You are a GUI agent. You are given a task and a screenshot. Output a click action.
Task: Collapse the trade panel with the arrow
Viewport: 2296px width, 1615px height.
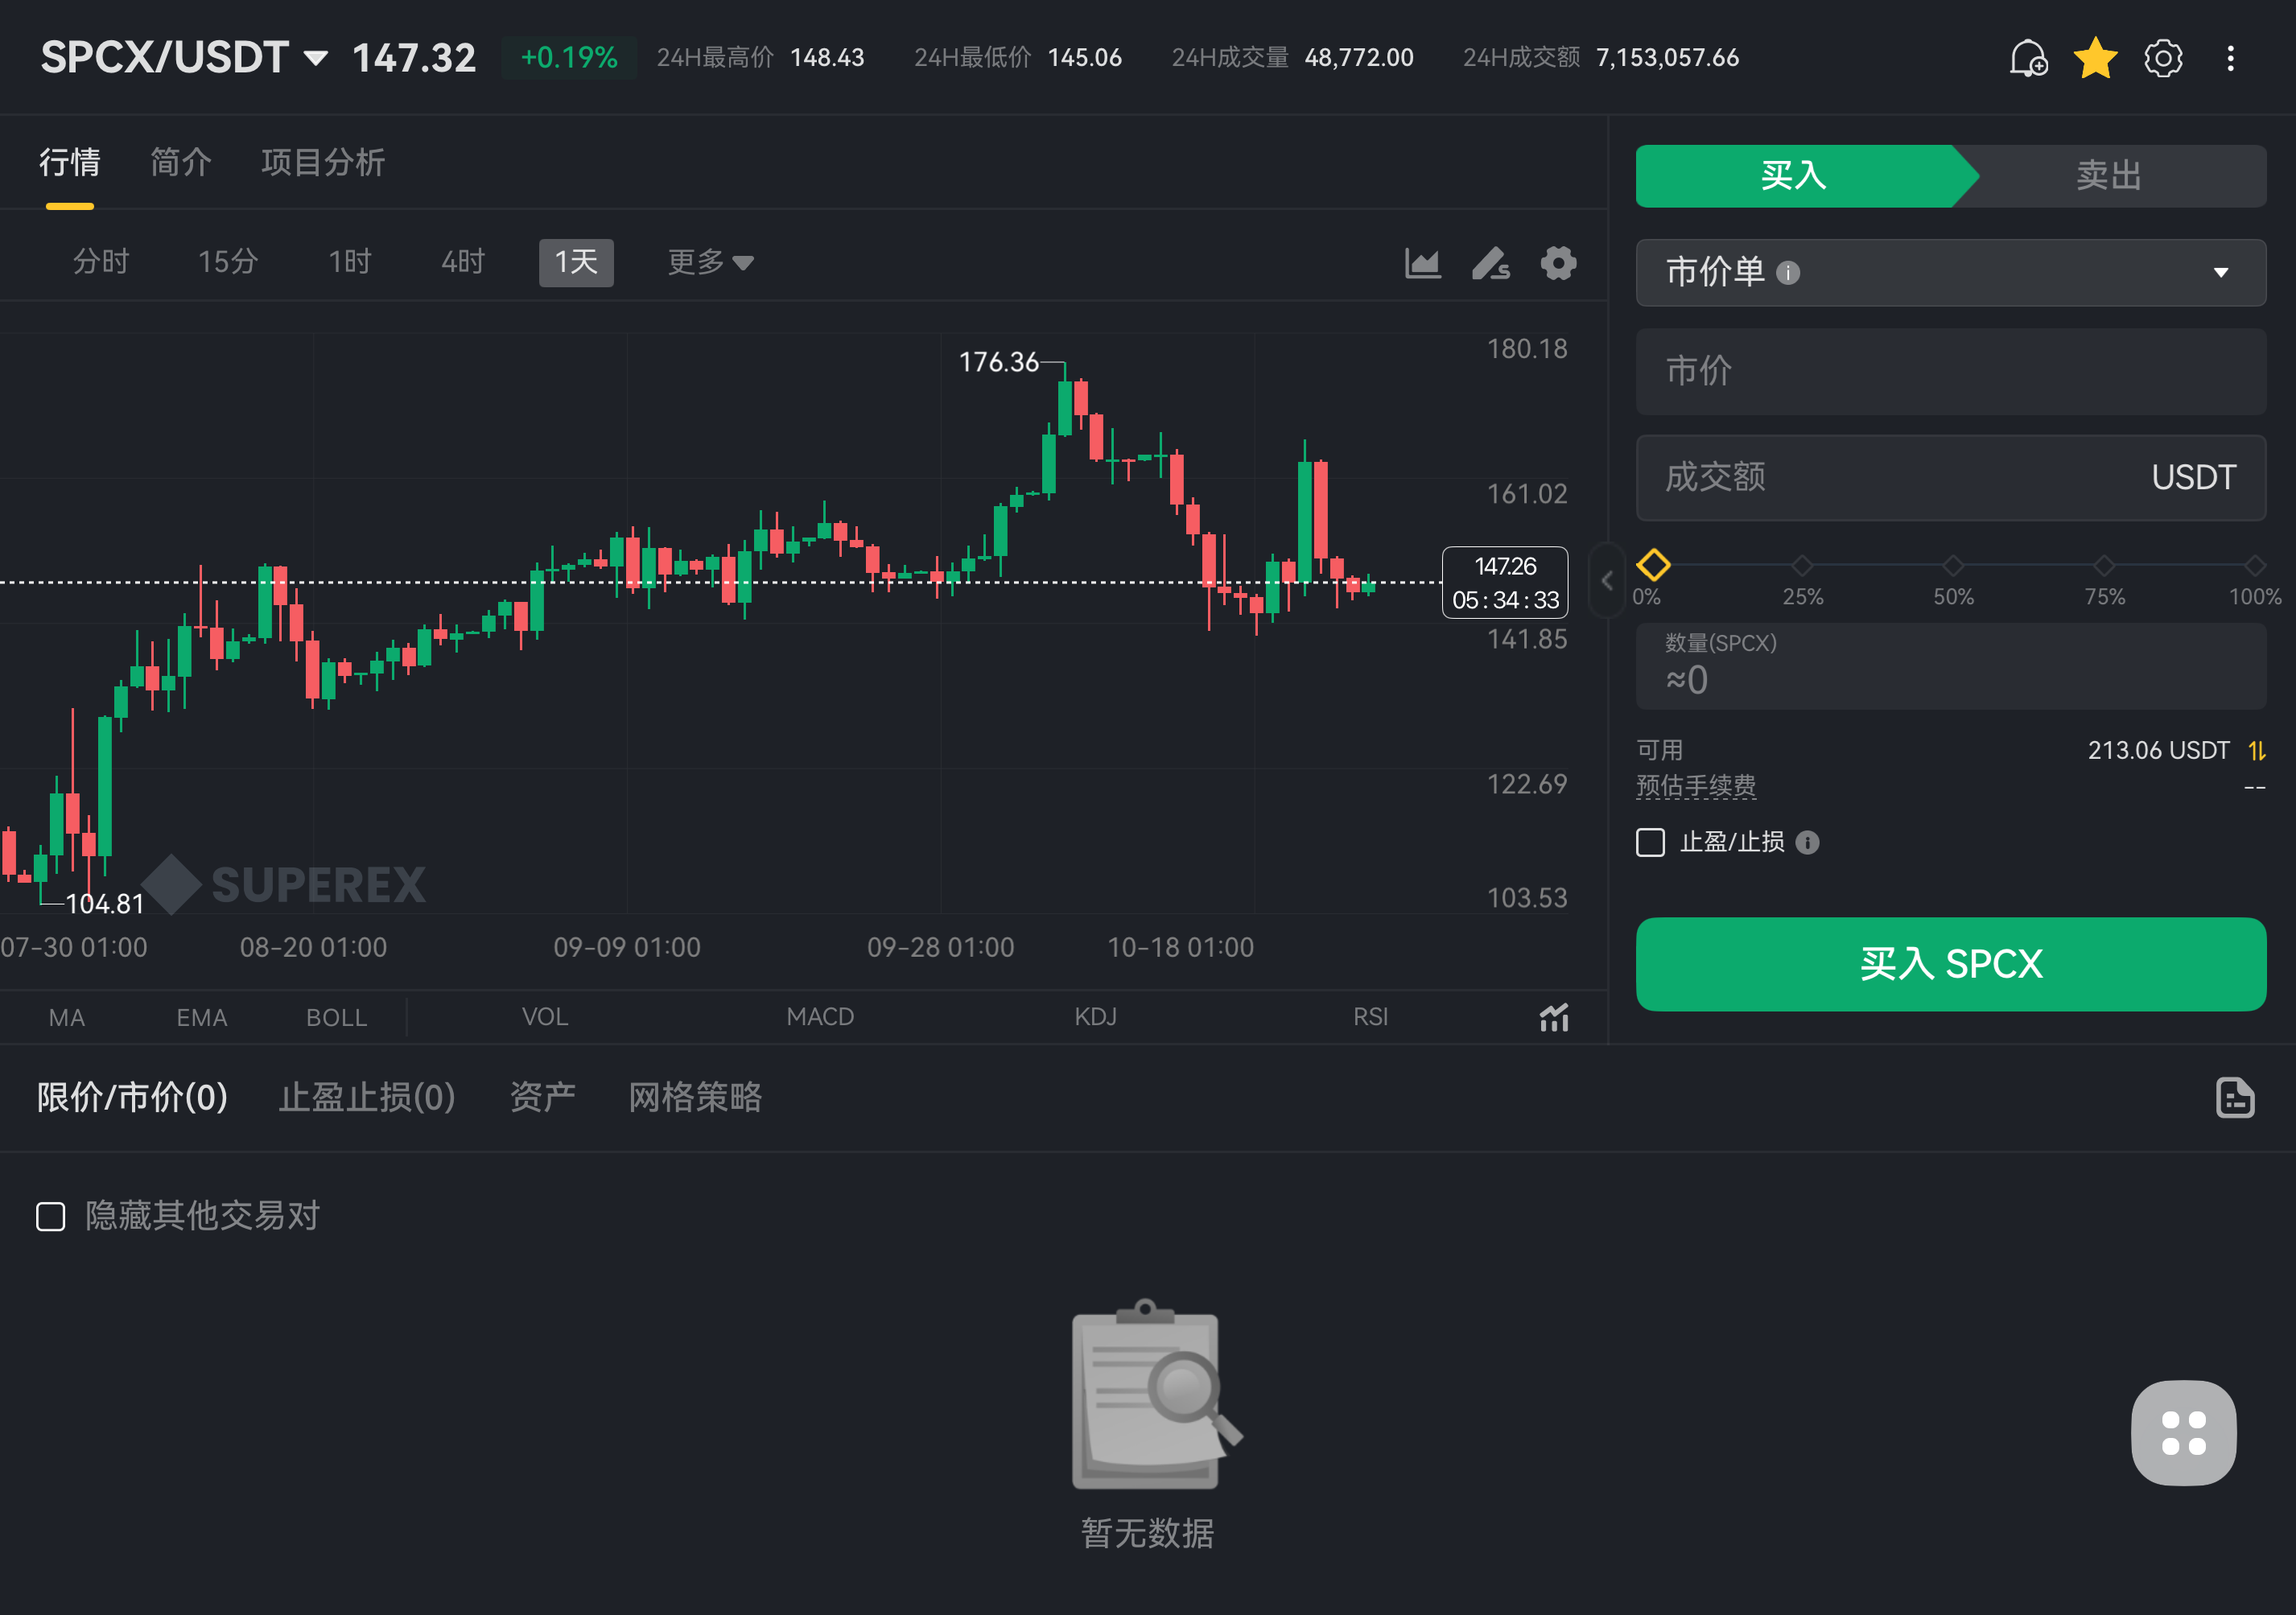click(1606, 580)
